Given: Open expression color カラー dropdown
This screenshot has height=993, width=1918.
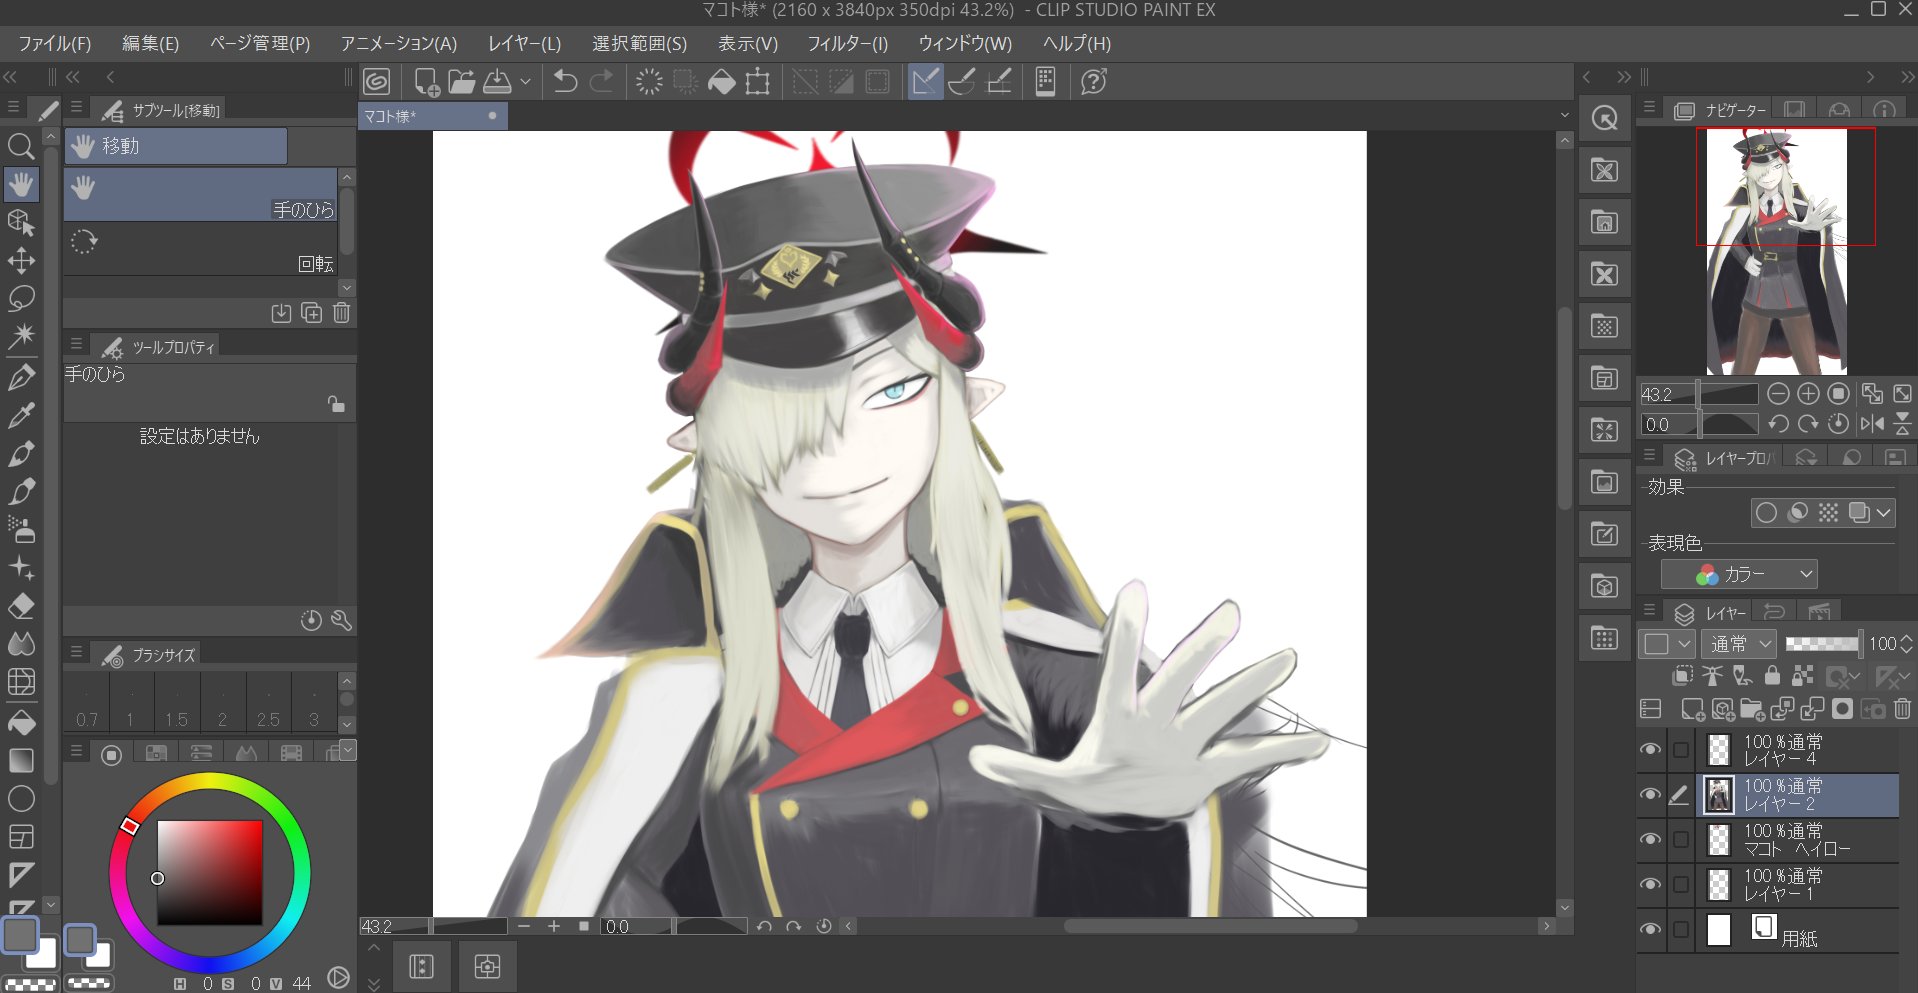Looking at the screenshot, I should coord(1739,574).
